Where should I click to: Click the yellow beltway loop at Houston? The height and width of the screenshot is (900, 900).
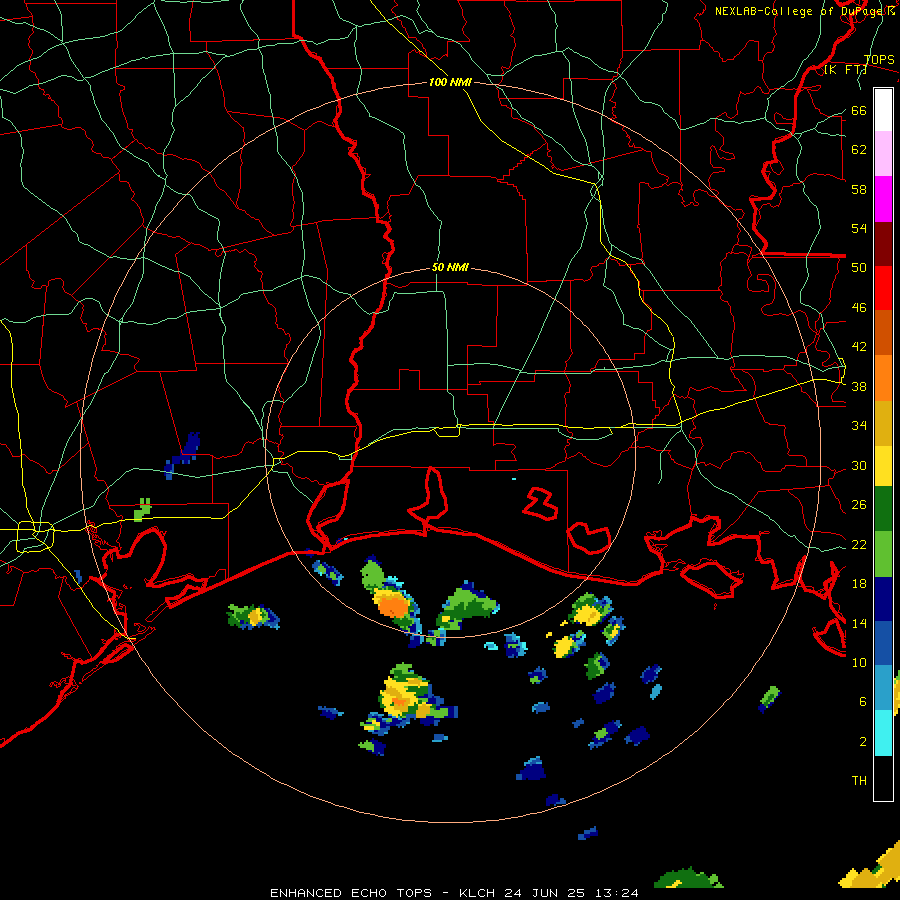tap(35, 537)
